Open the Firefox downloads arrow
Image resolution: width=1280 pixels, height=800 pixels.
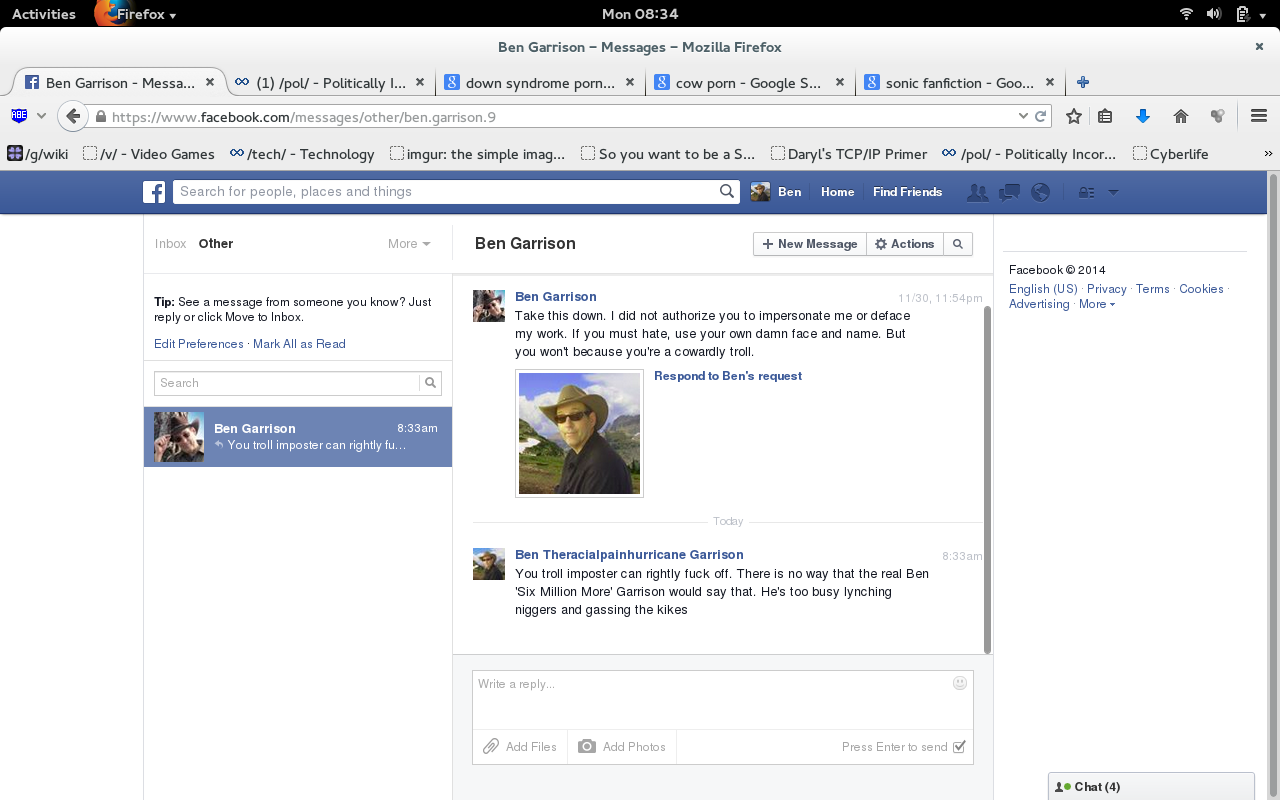(1142, 117)
